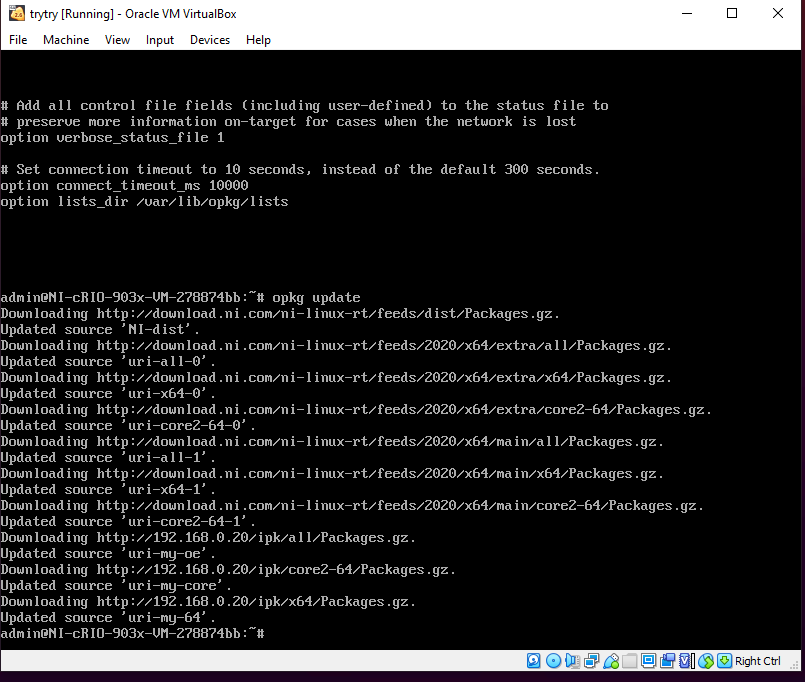The width and height of the screenshot is (805, 682).
Task: Click the recording status indicator
Action: tap(667, 661)
